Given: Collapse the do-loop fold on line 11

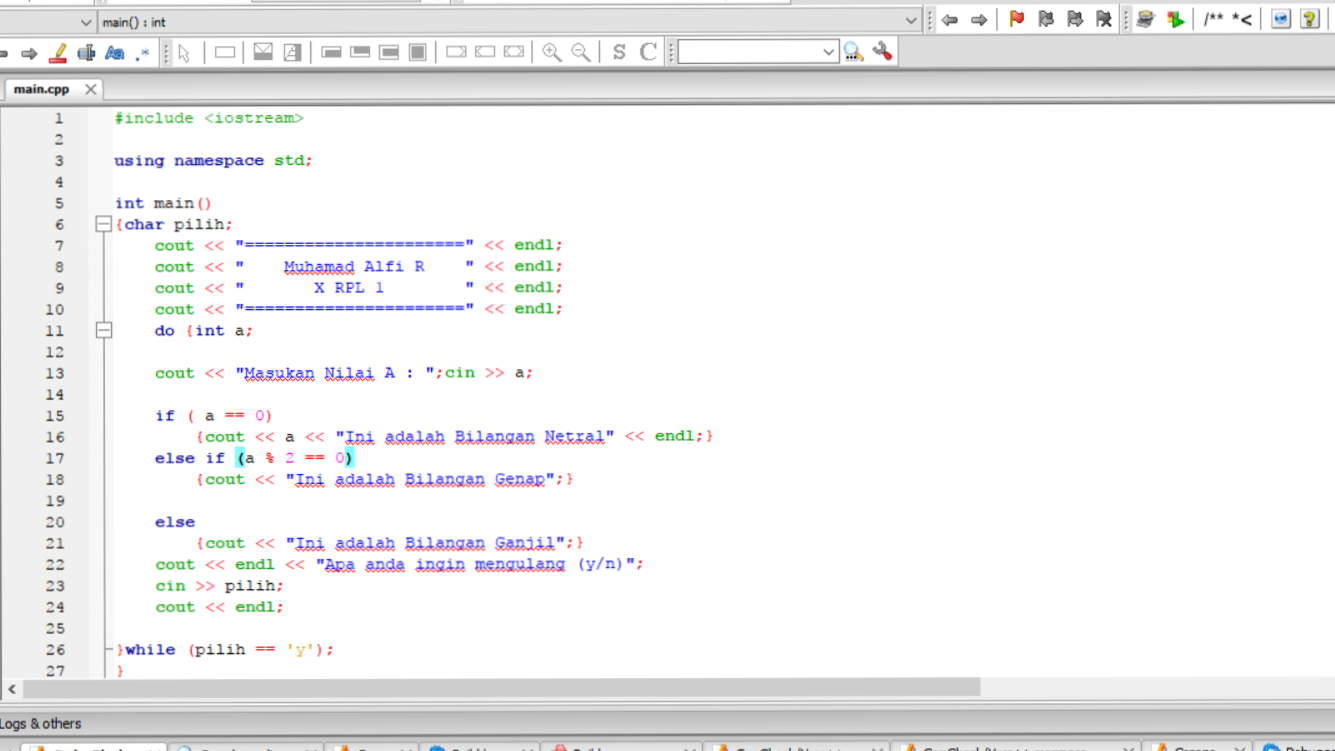Looking at the screenshot, I should [103, 330].
